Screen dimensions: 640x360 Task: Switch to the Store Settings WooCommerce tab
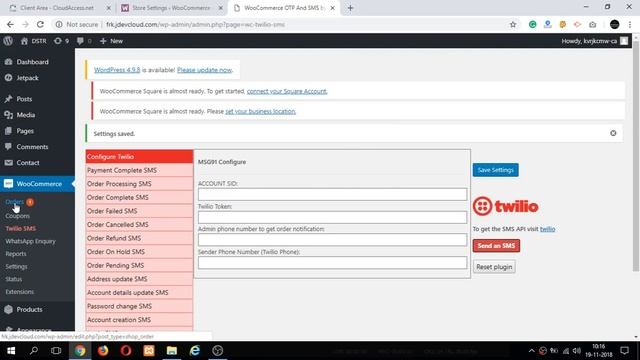coord(172,8)
